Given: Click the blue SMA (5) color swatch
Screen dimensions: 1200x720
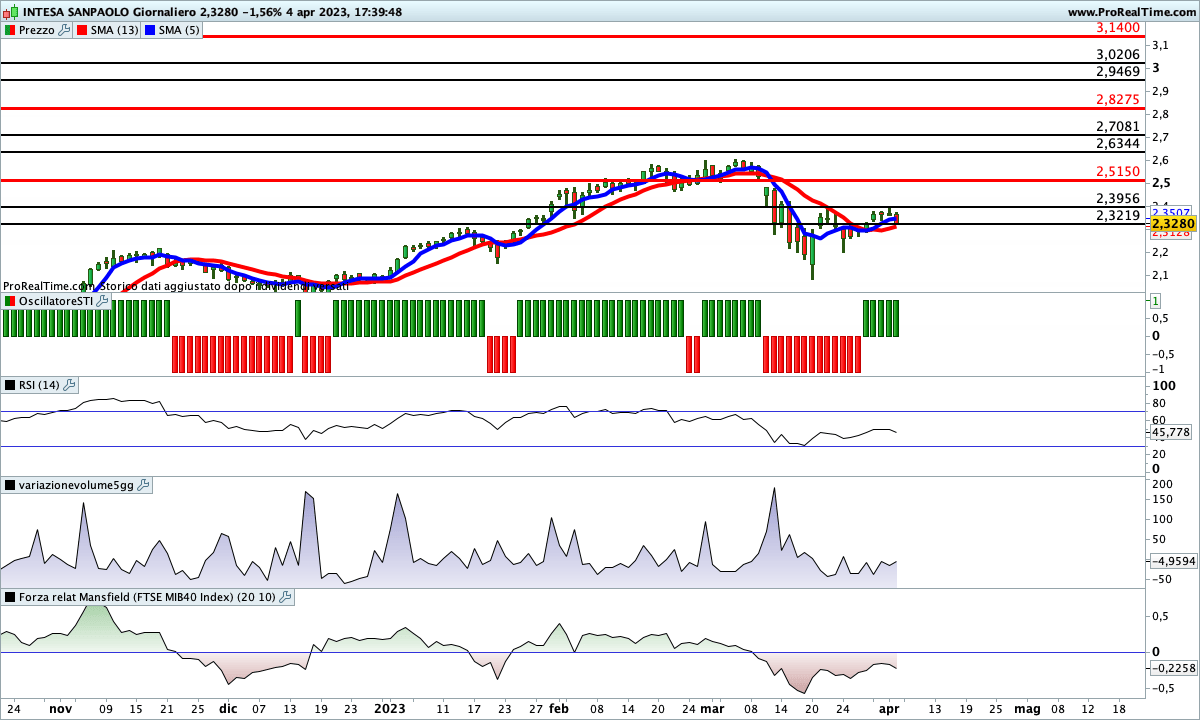Looking at the screenshot, I should tap(150, 30).
